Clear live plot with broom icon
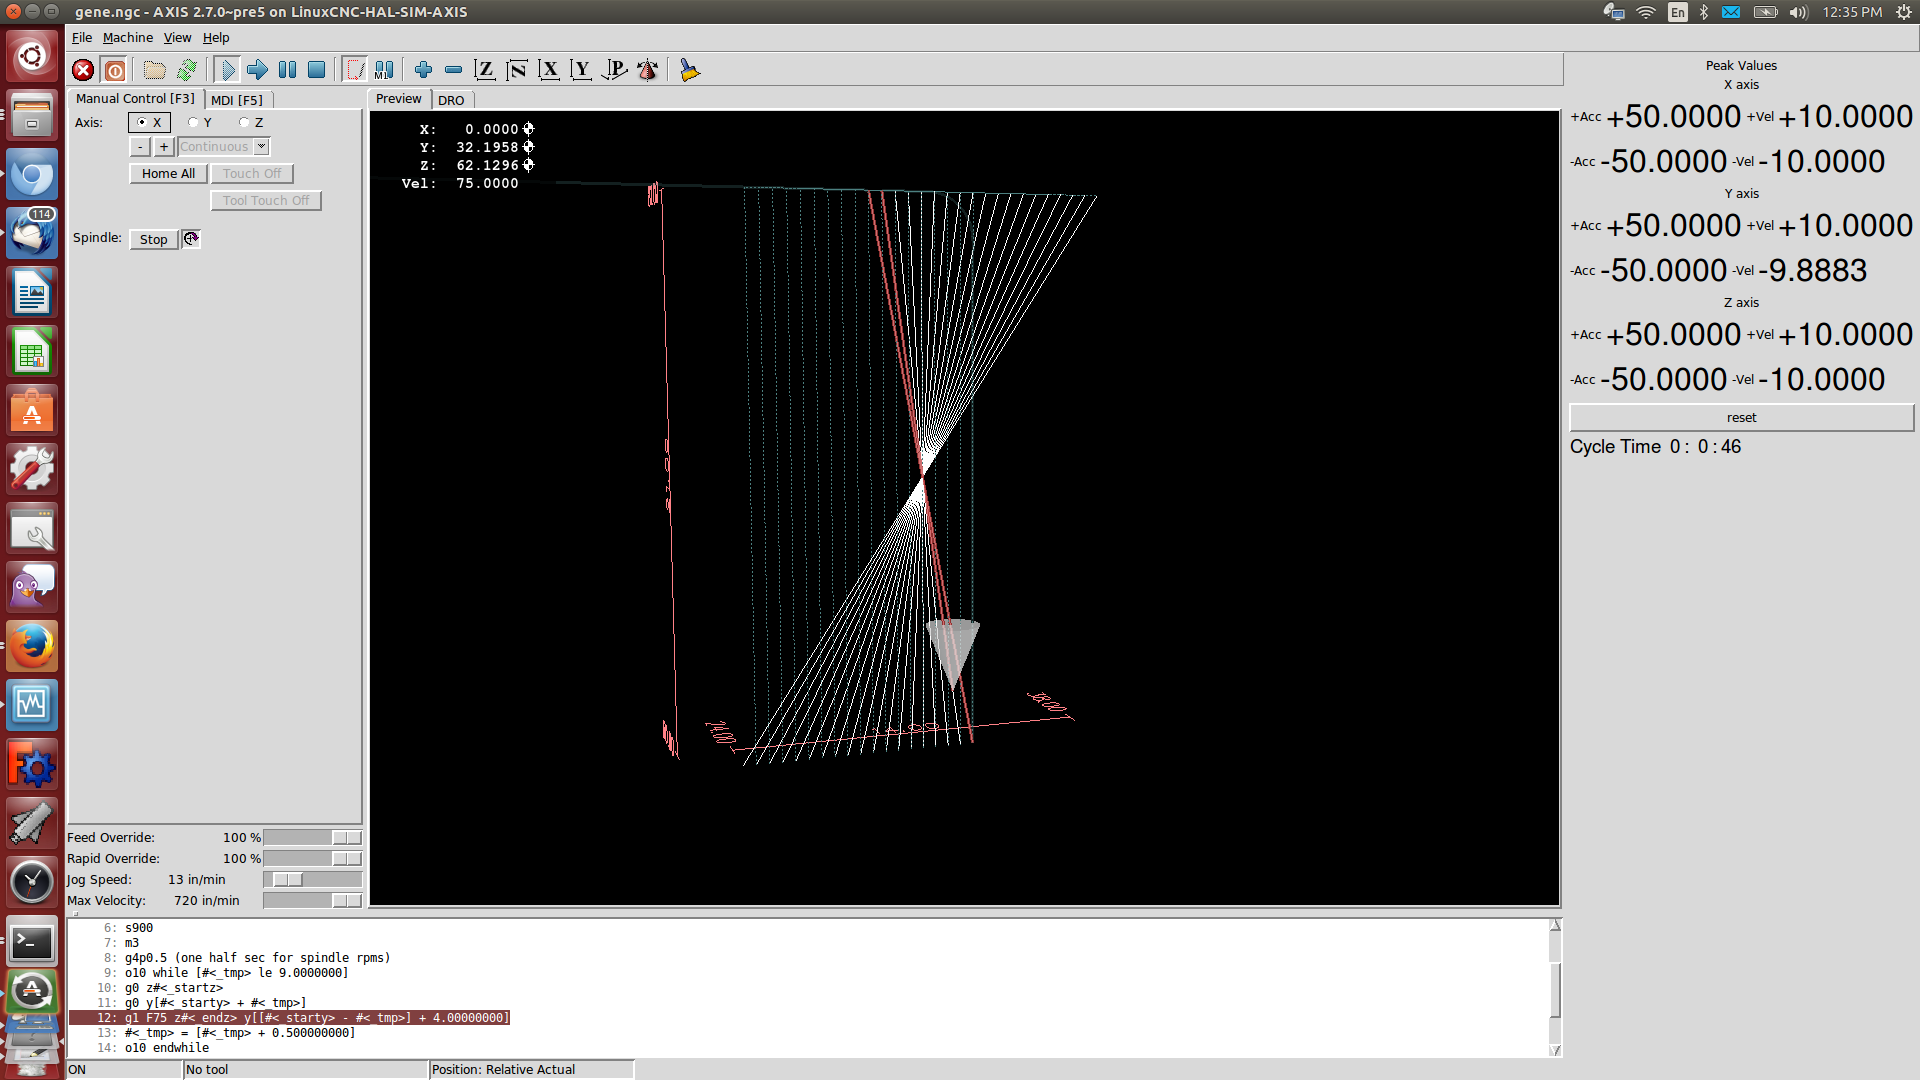The width and height of the screenshot is (1920, 1080). tap(689, 70)
